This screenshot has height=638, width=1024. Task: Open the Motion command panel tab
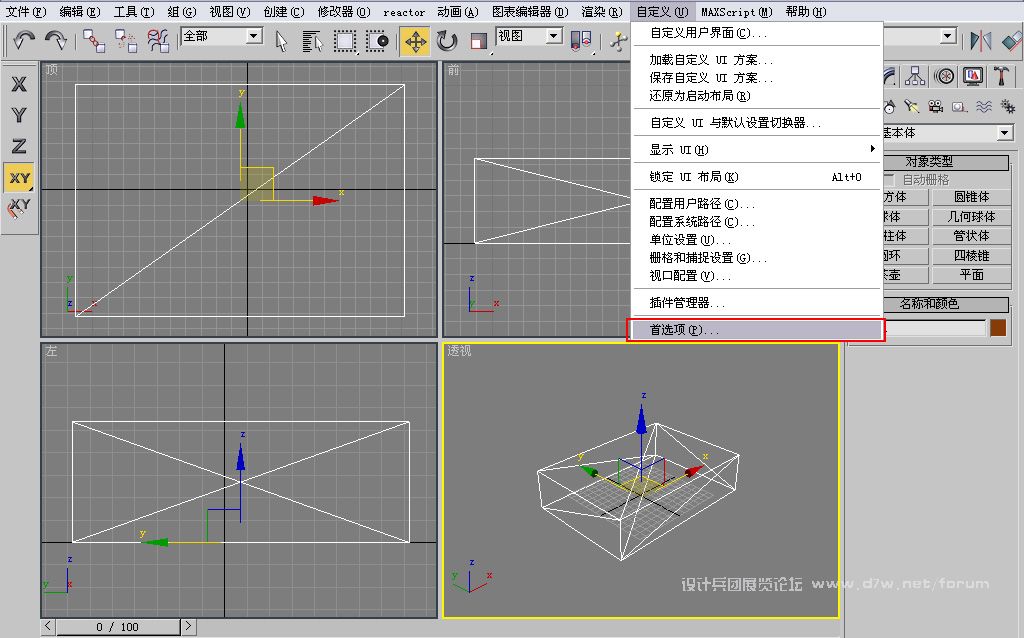(x=944, y=76)
